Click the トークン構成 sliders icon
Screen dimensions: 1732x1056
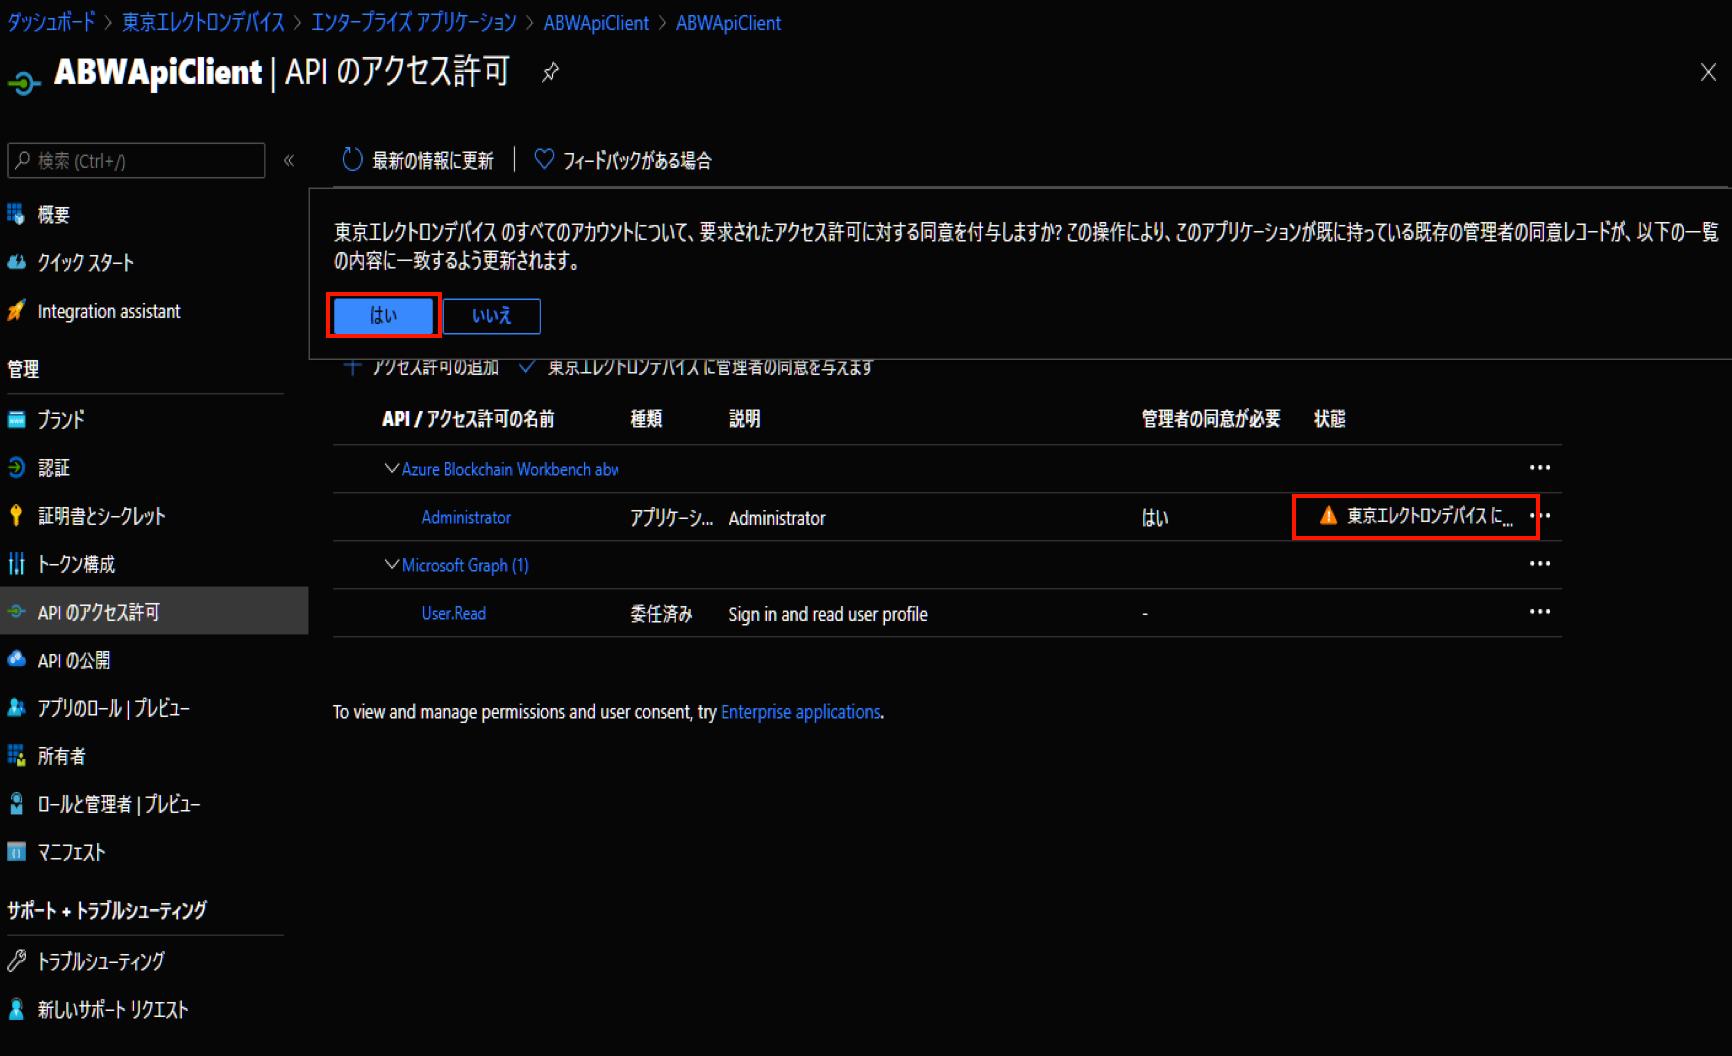point(16,564)
